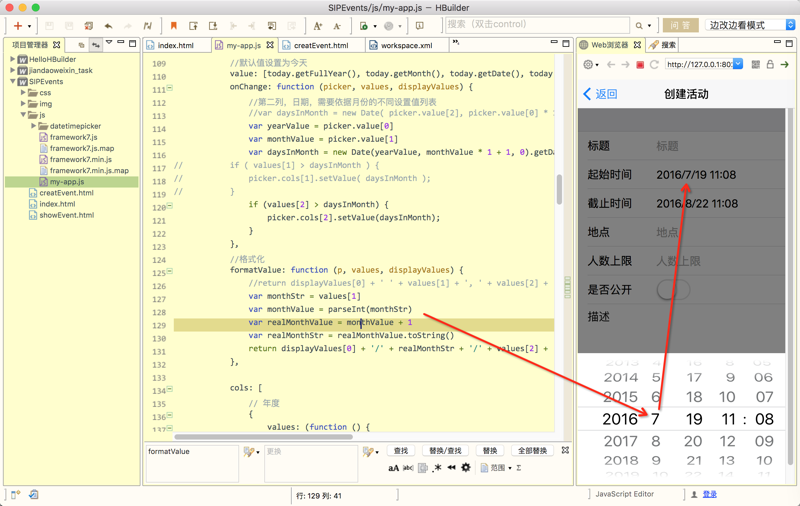Expand the HelloHBuilder project
The width and height of the screenshot is (800, 506).
click(x=13, y=59)
